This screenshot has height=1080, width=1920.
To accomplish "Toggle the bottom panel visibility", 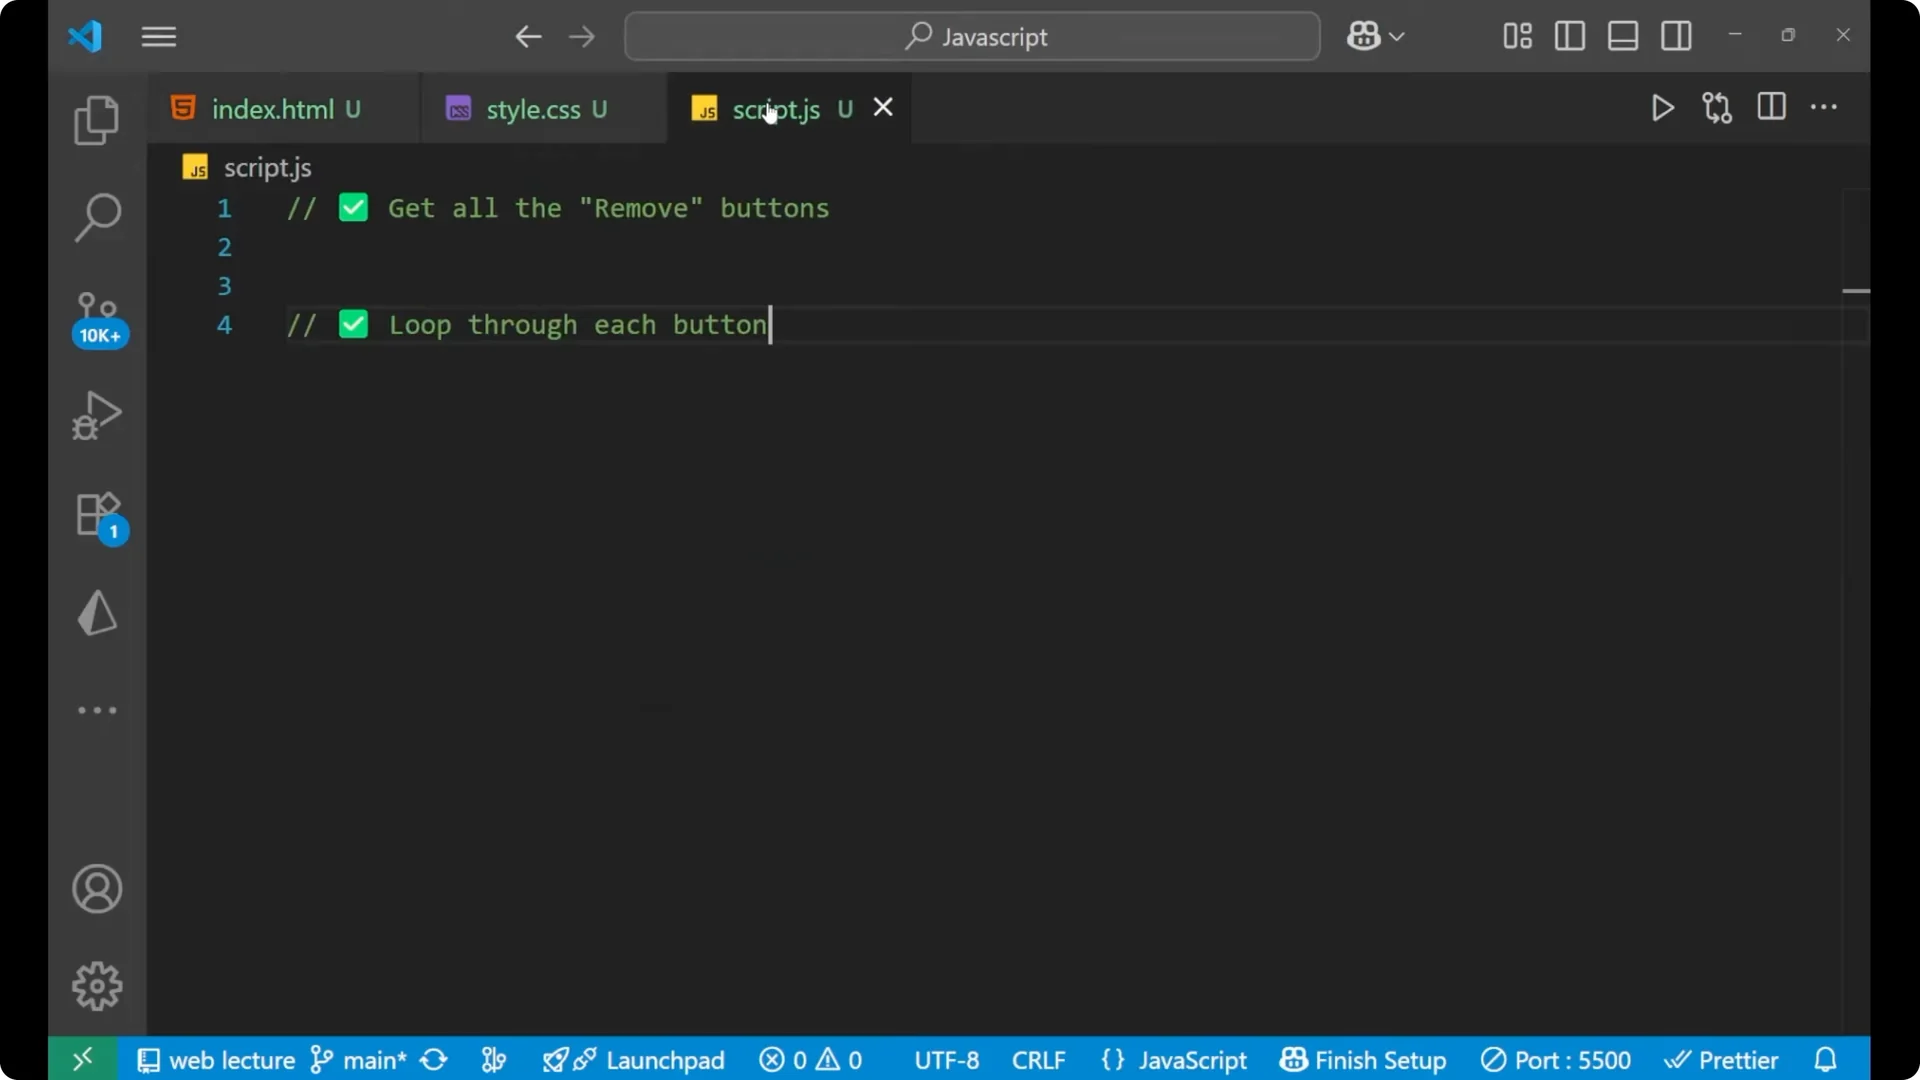I will (1622, 36).
